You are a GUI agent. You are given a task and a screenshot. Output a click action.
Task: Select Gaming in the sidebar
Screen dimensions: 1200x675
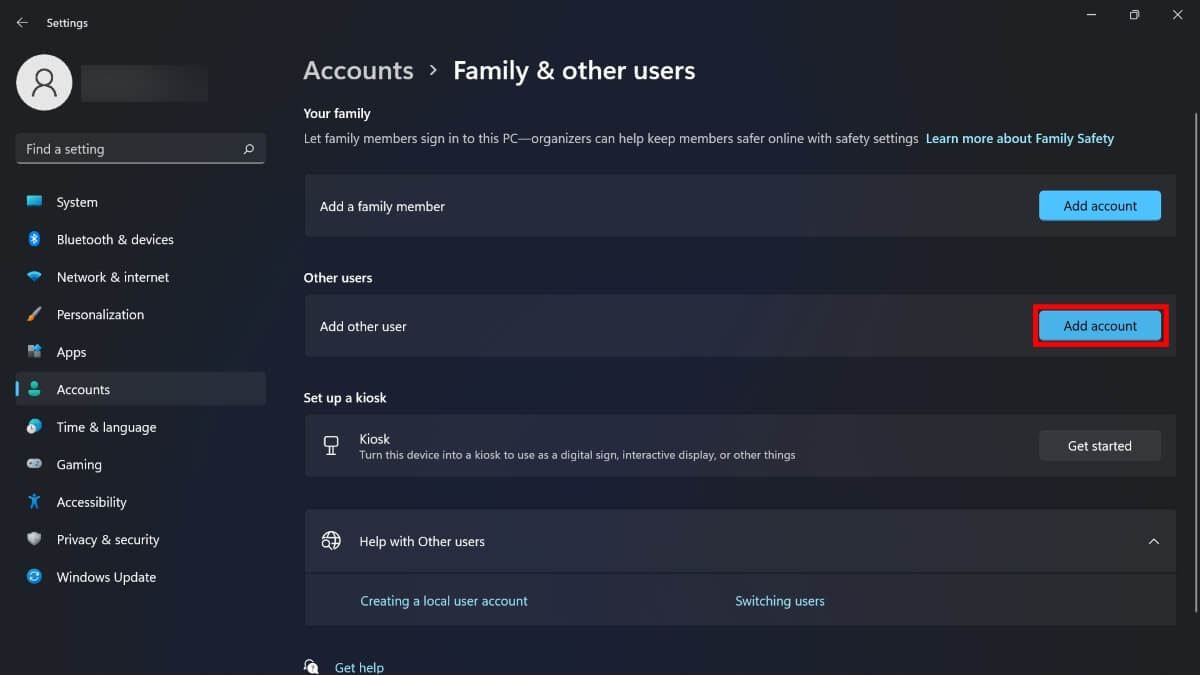[x=79, y=464]
